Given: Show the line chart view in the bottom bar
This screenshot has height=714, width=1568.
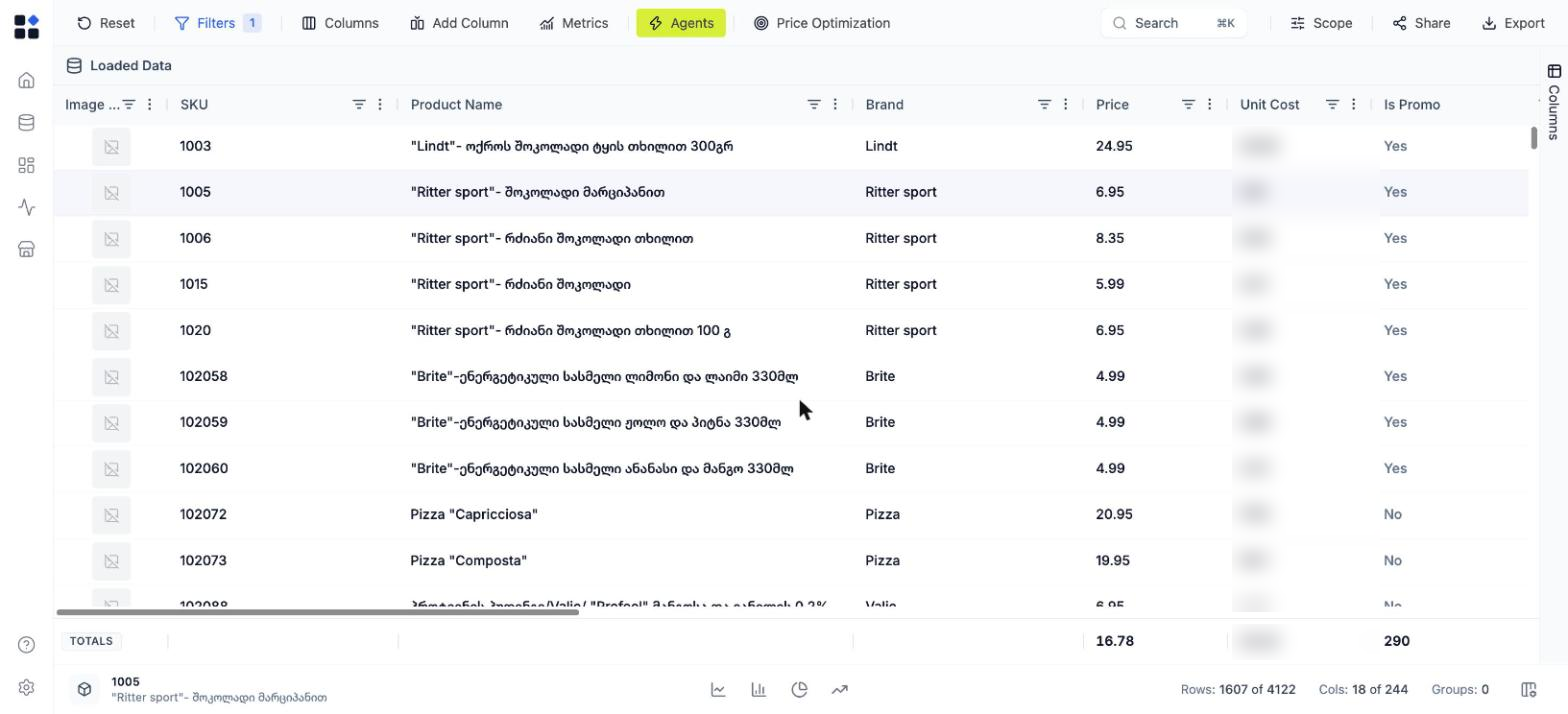Looking at the screenshot, I should click(x=718, y=690).
